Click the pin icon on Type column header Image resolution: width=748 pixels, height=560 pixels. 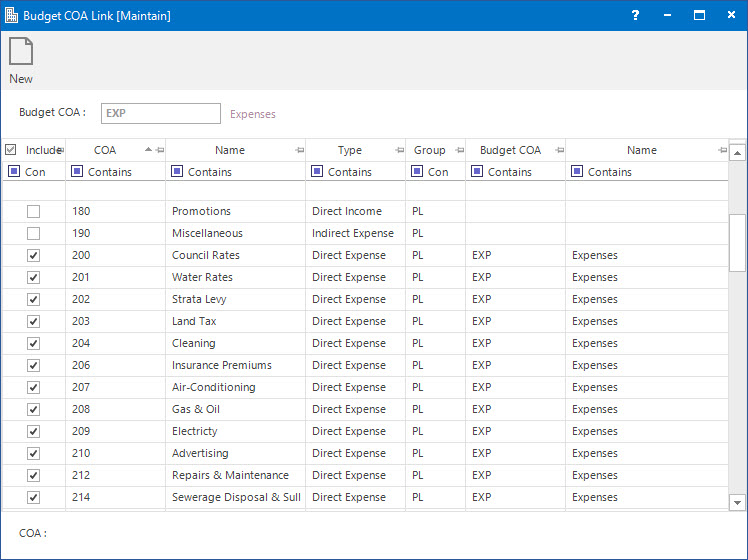pos(399,150)
